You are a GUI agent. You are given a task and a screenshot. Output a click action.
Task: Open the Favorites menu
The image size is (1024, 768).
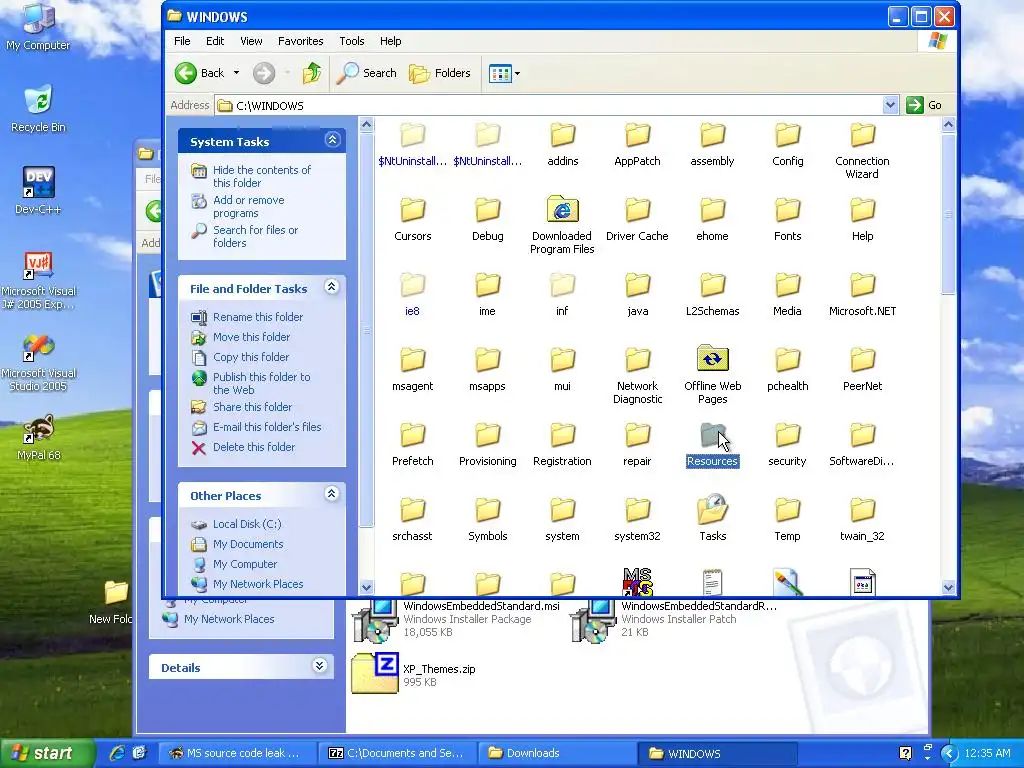300,41
